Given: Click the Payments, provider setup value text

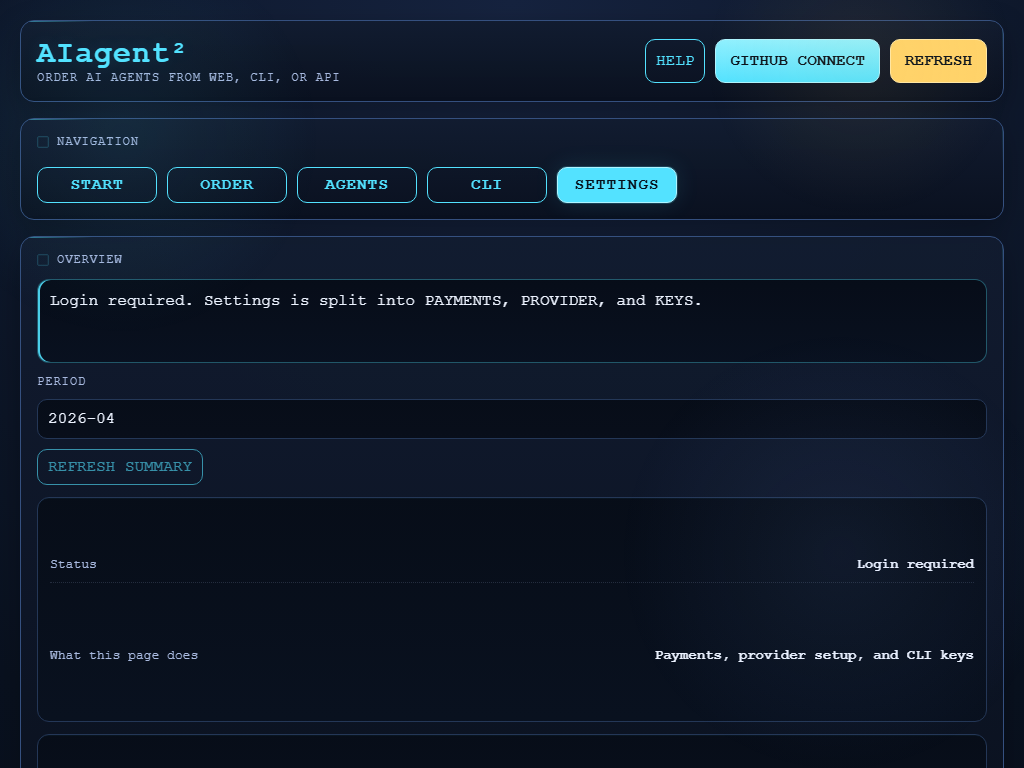Looking at the screenshot, I should pos(813,655).
